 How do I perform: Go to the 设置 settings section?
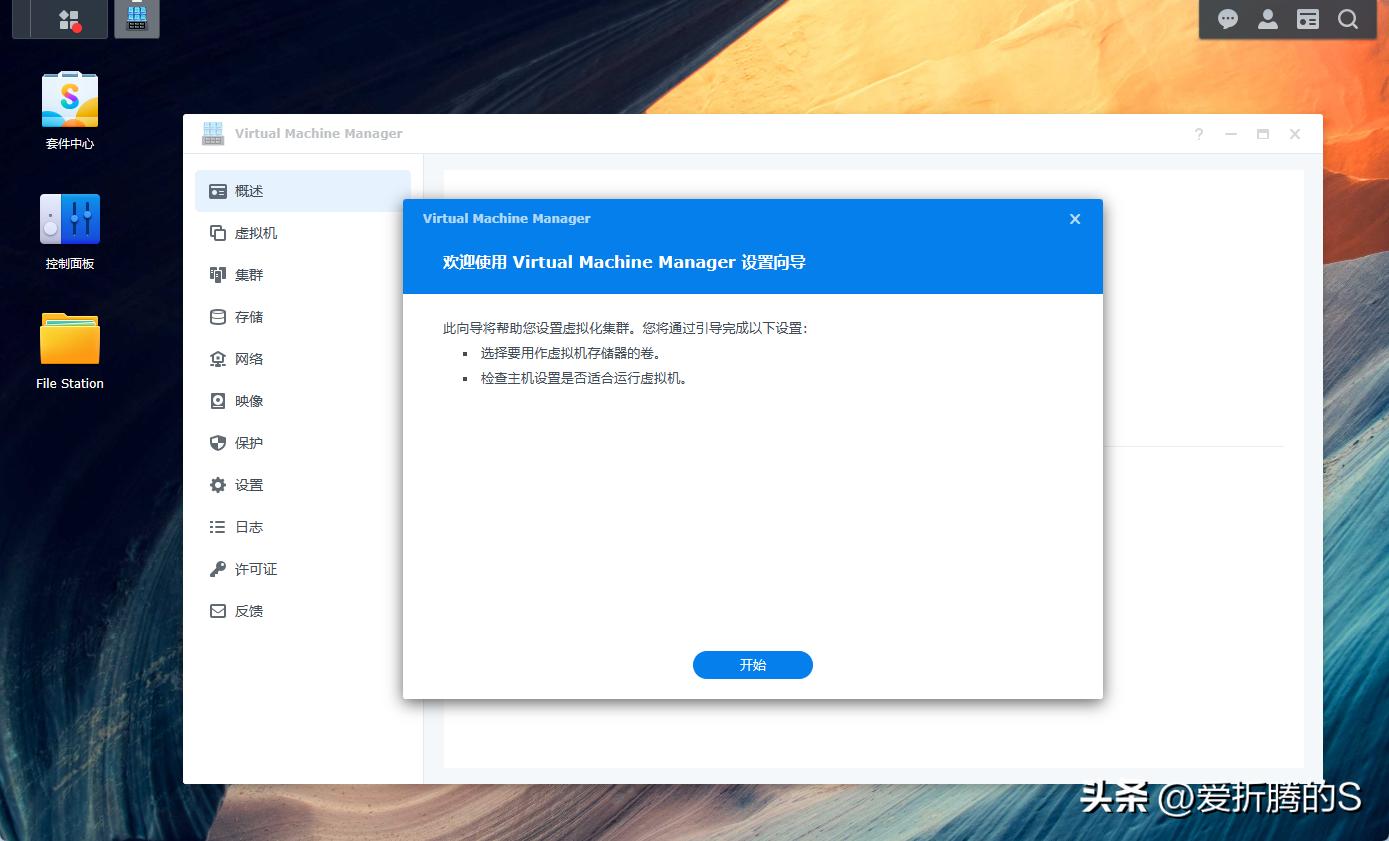pyautogui.click(x=248, y=484)
